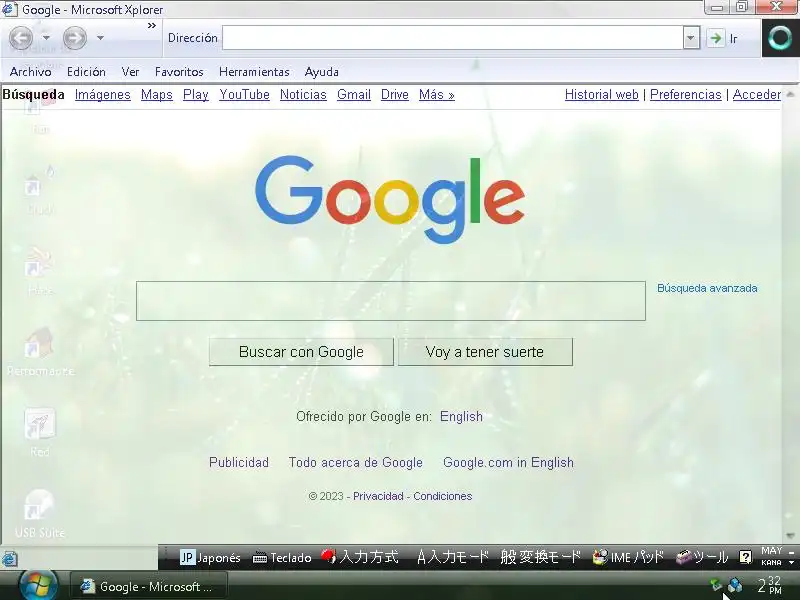Click the page scrollbar up arrow
This screenshot has width=800, height=600.
[x=790, y=94]
